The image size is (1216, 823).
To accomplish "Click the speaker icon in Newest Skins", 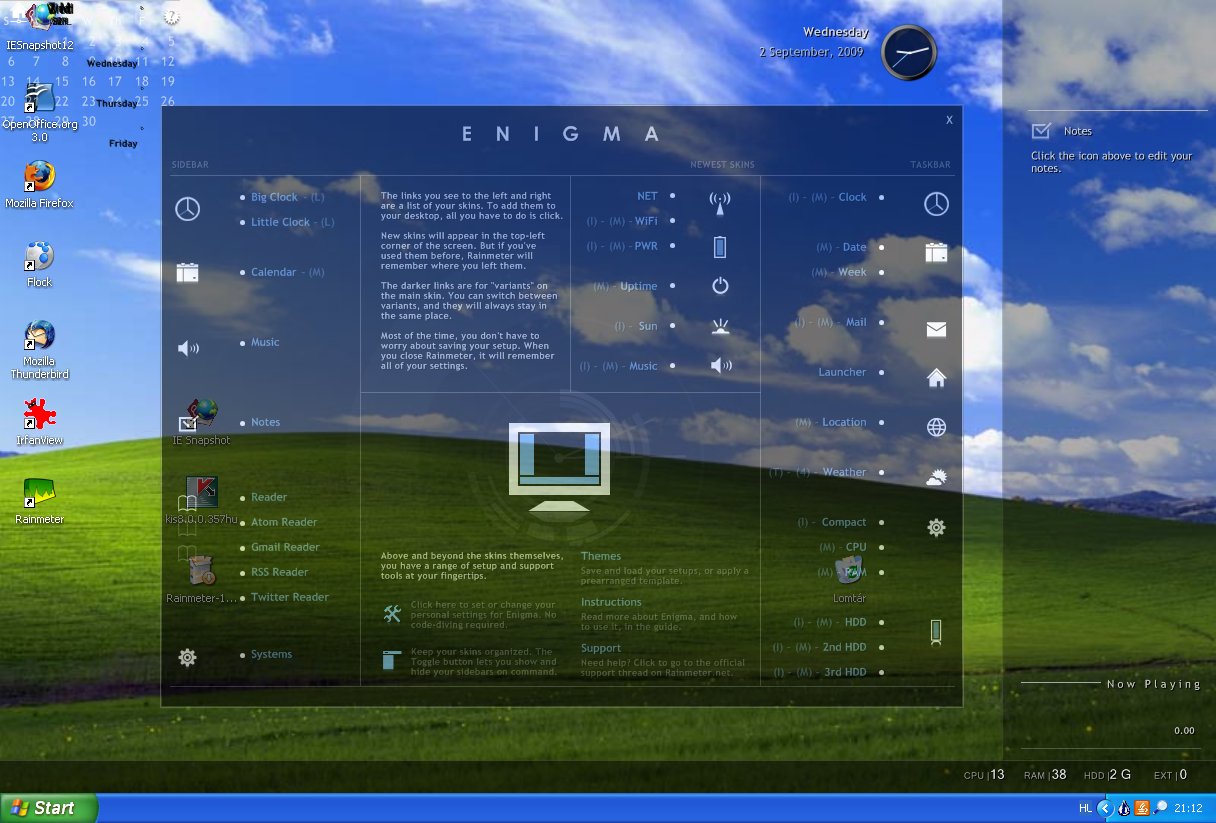I will [720, 366].
